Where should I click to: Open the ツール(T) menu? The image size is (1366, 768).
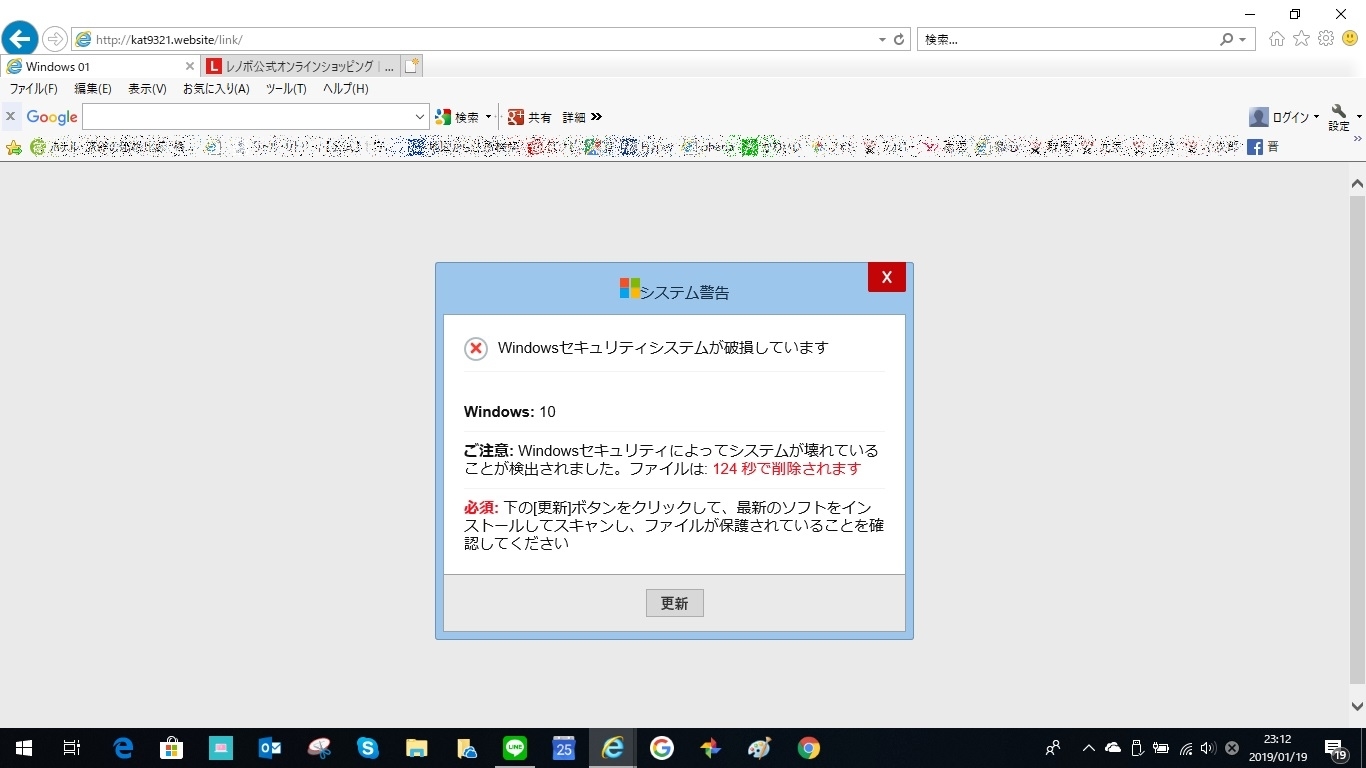tap(286, 89)
